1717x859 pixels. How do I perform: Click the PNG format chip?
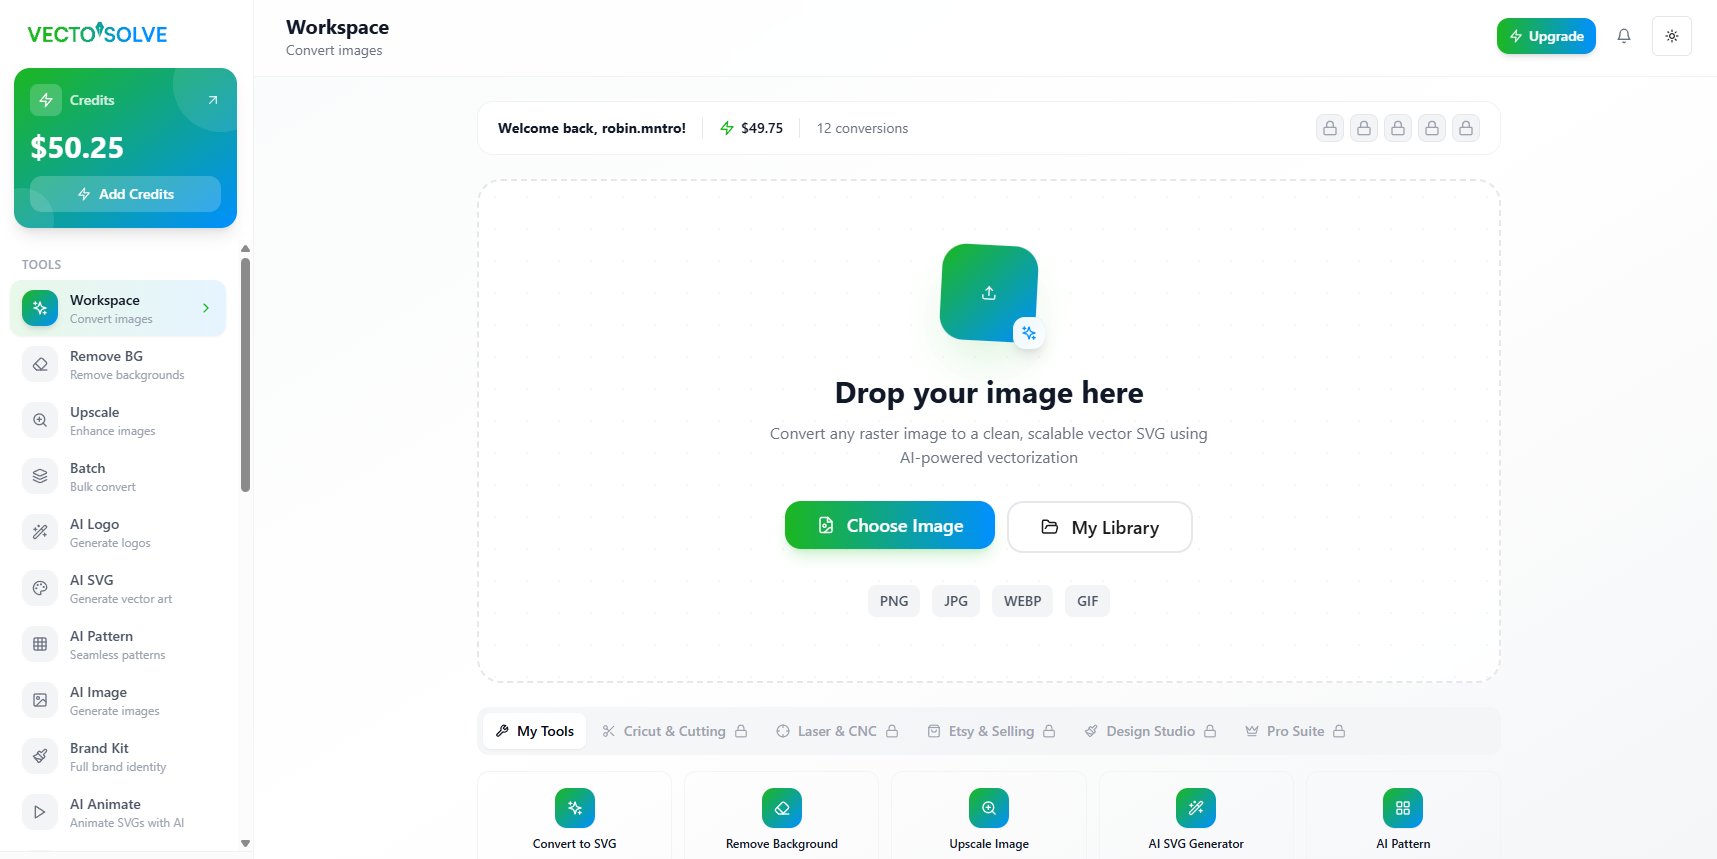pos(894,601)
